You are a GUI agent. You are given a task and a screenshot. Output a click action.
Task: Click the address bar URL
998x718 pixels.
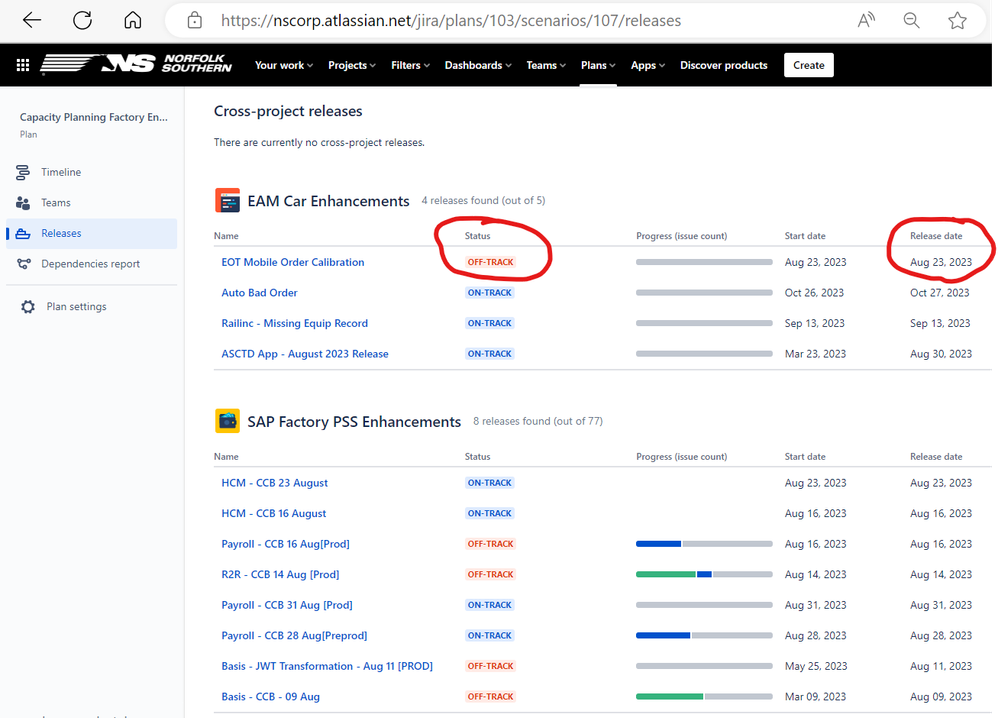(x=451, y=20)
